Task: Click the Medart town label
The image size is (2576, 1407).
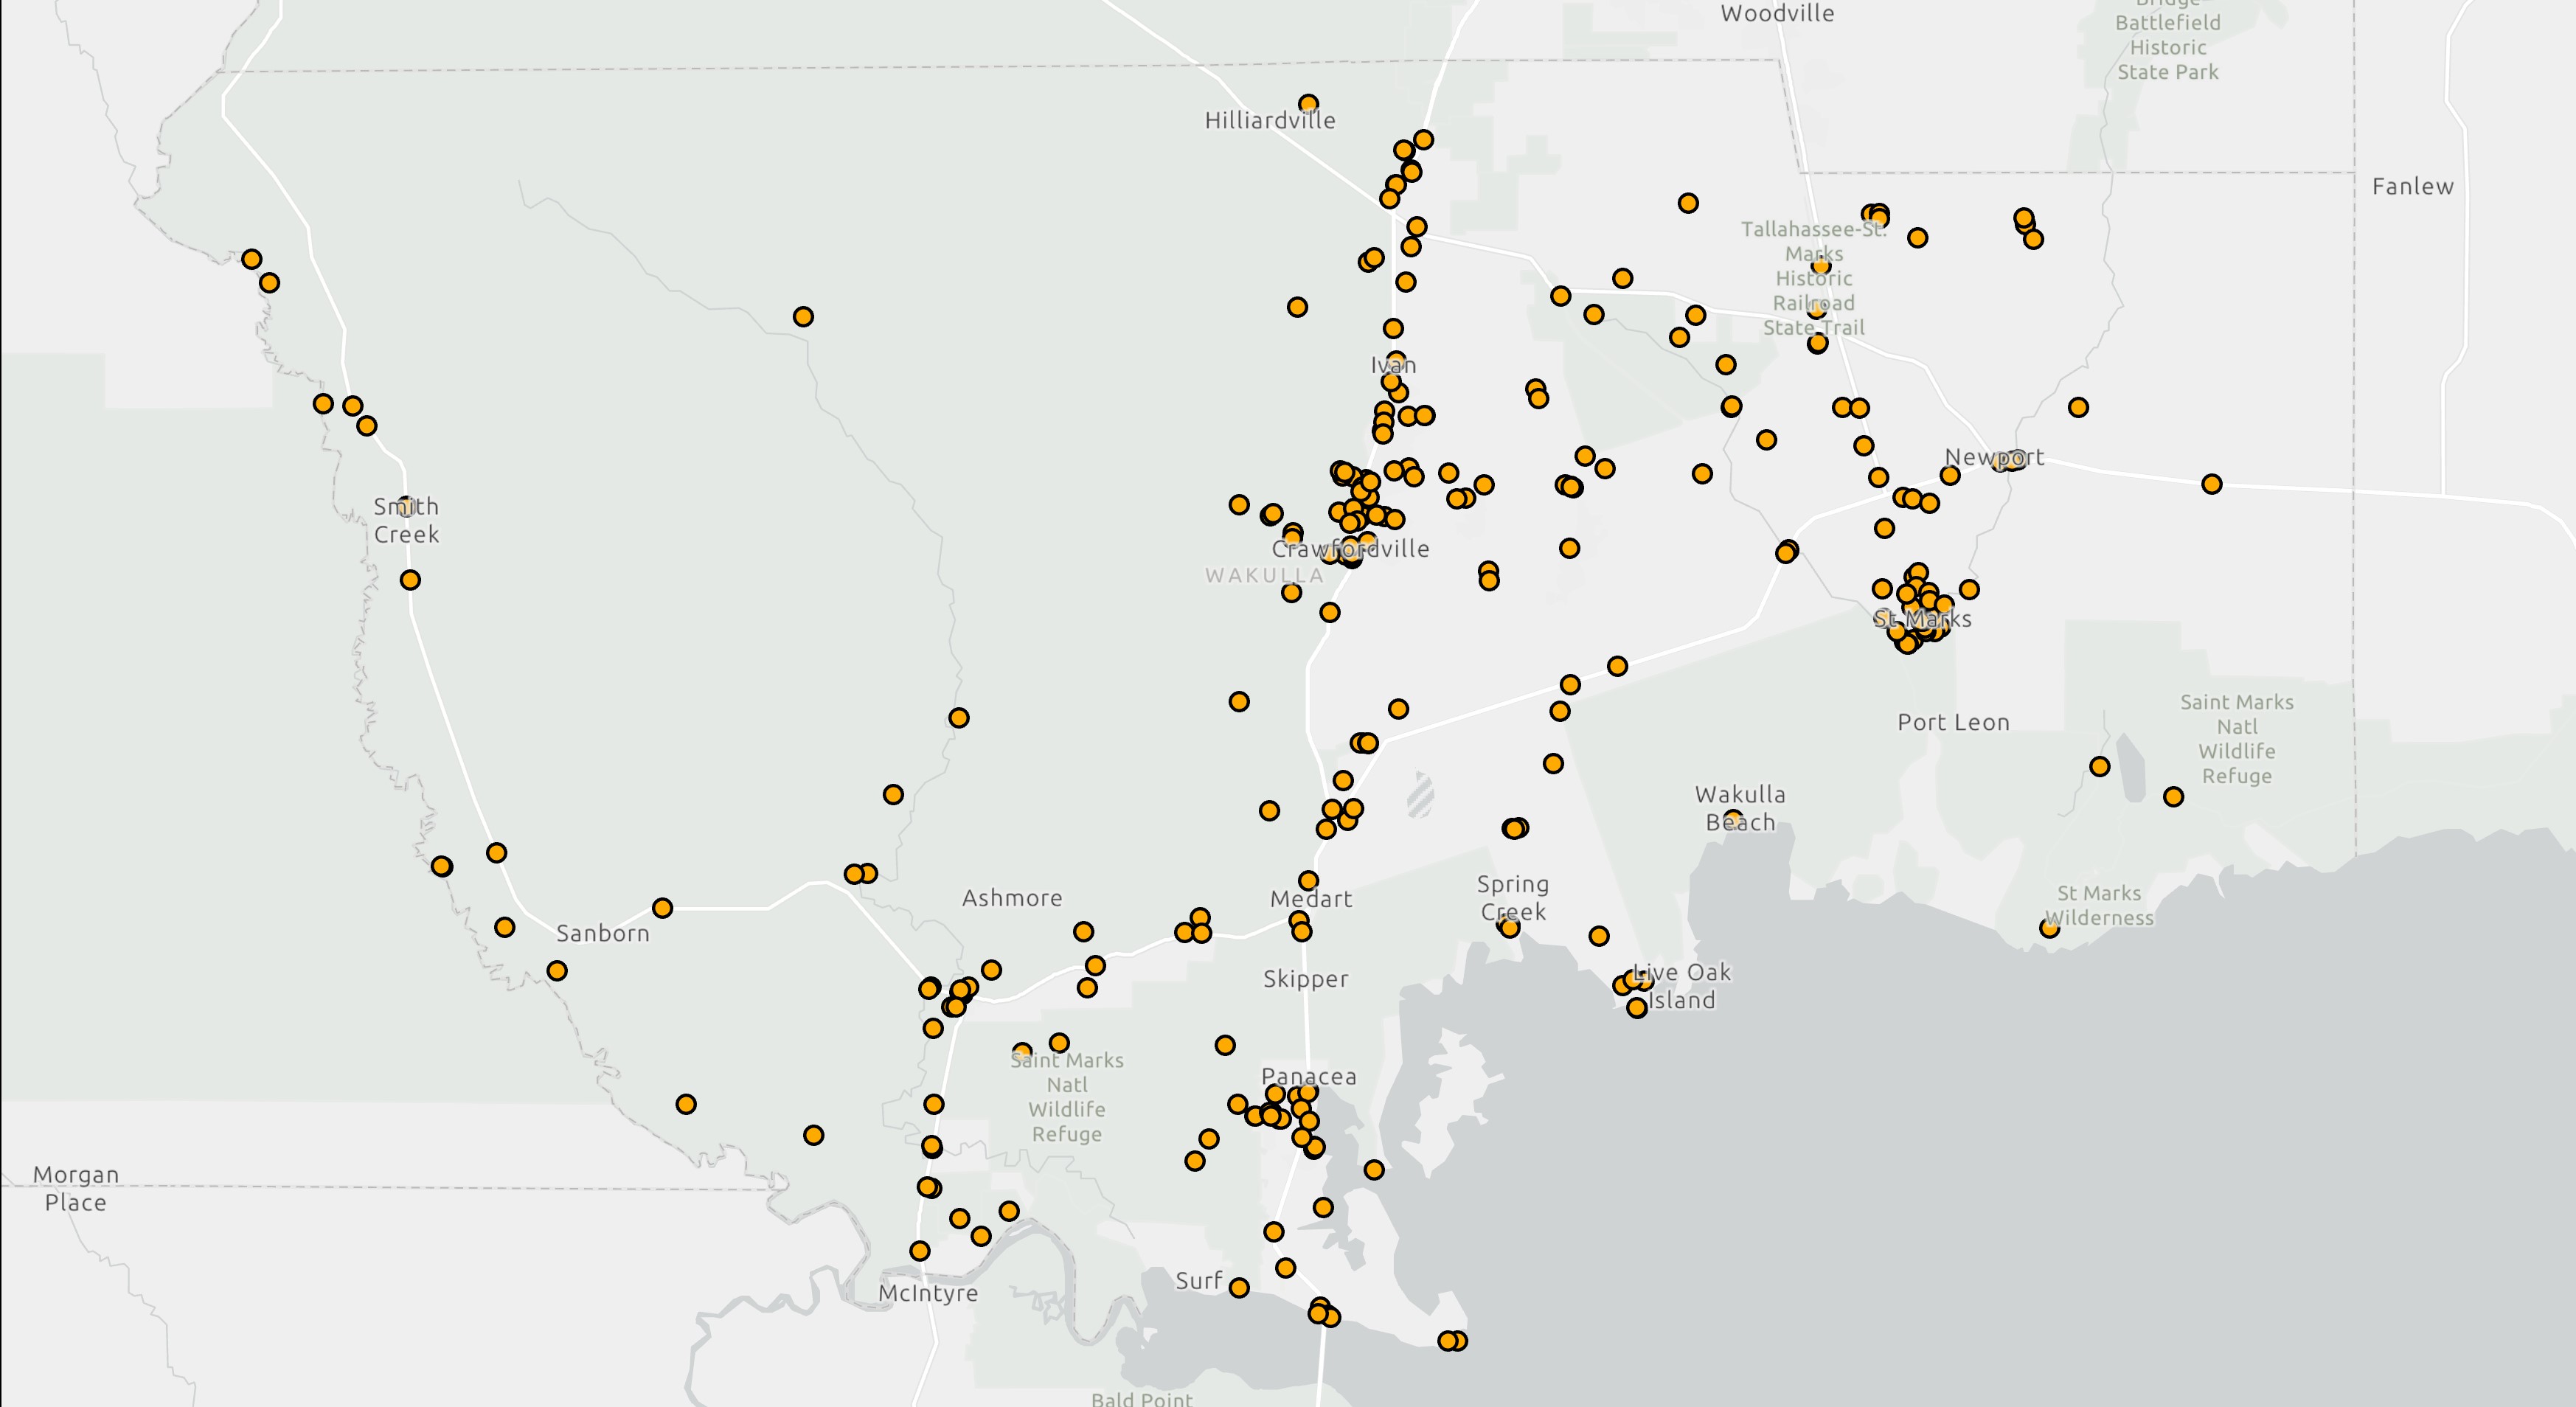Action: point(1311,899)
